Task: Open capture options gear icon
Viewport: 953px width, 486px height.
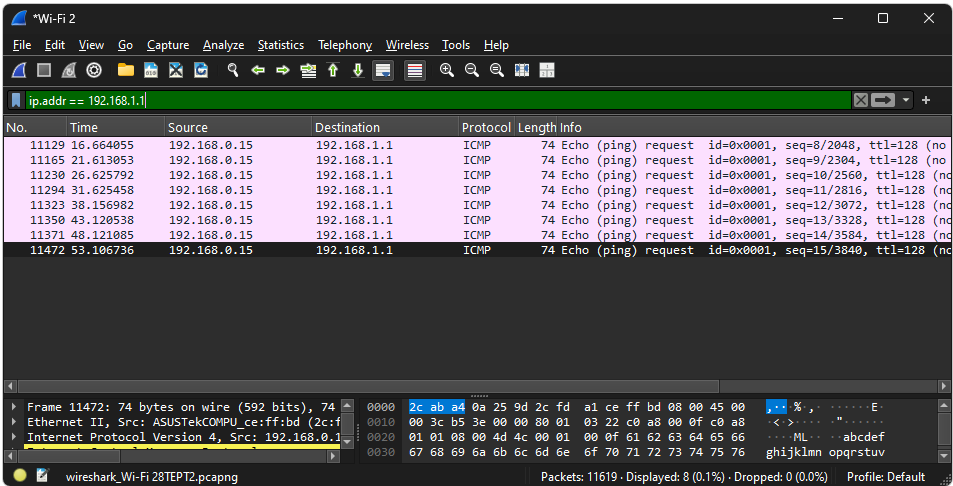Action: 94,70
